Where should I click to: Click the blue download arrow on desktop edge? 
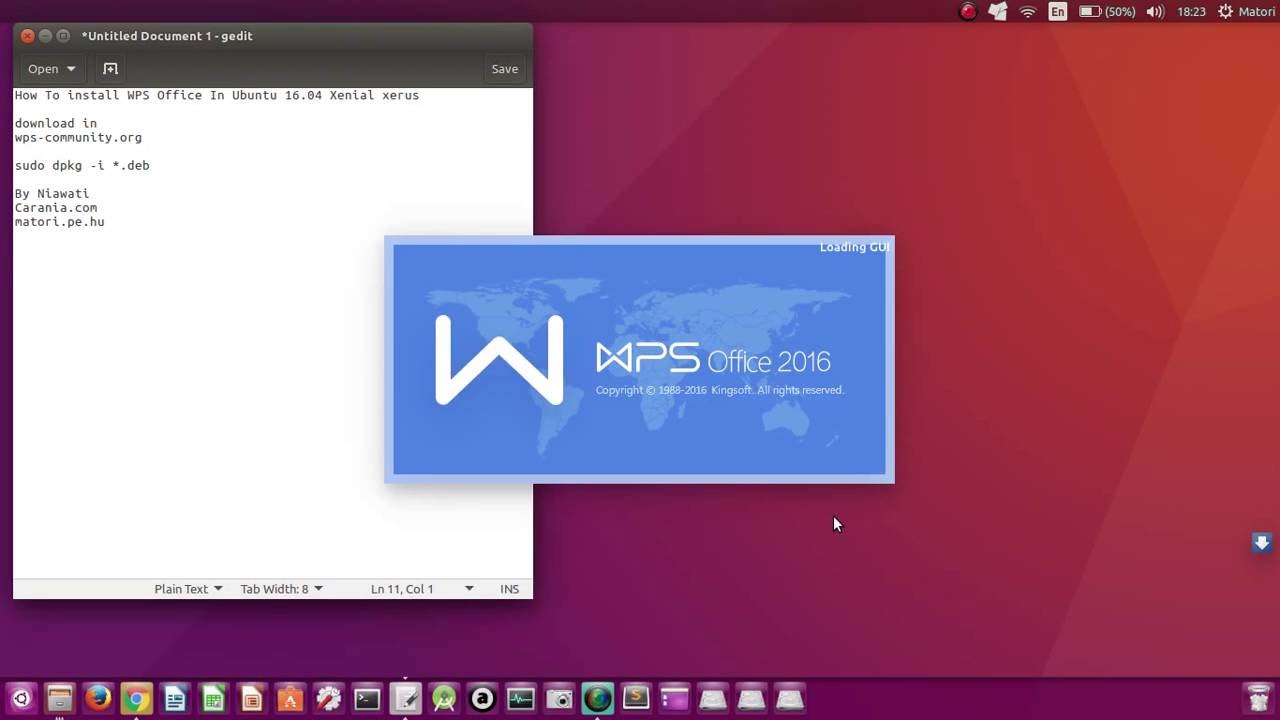(1262, 543)
